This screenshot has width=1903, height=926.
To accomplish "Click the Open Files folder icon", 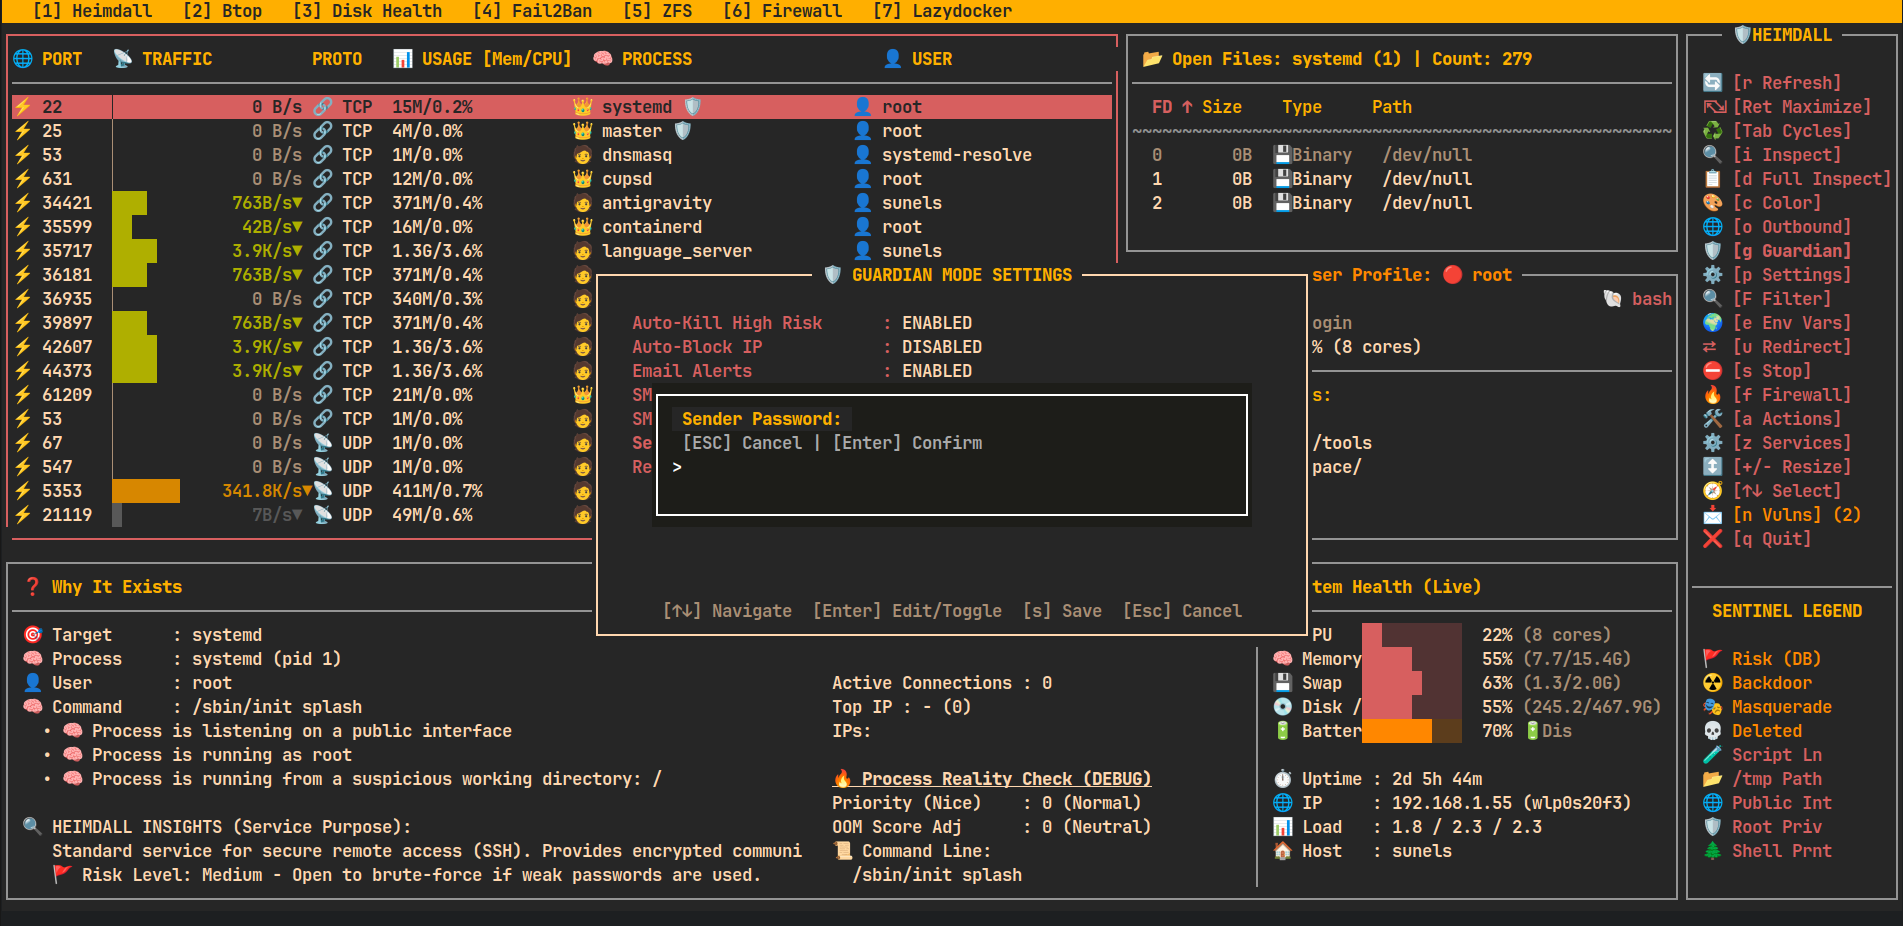I will click(1152, 59).
